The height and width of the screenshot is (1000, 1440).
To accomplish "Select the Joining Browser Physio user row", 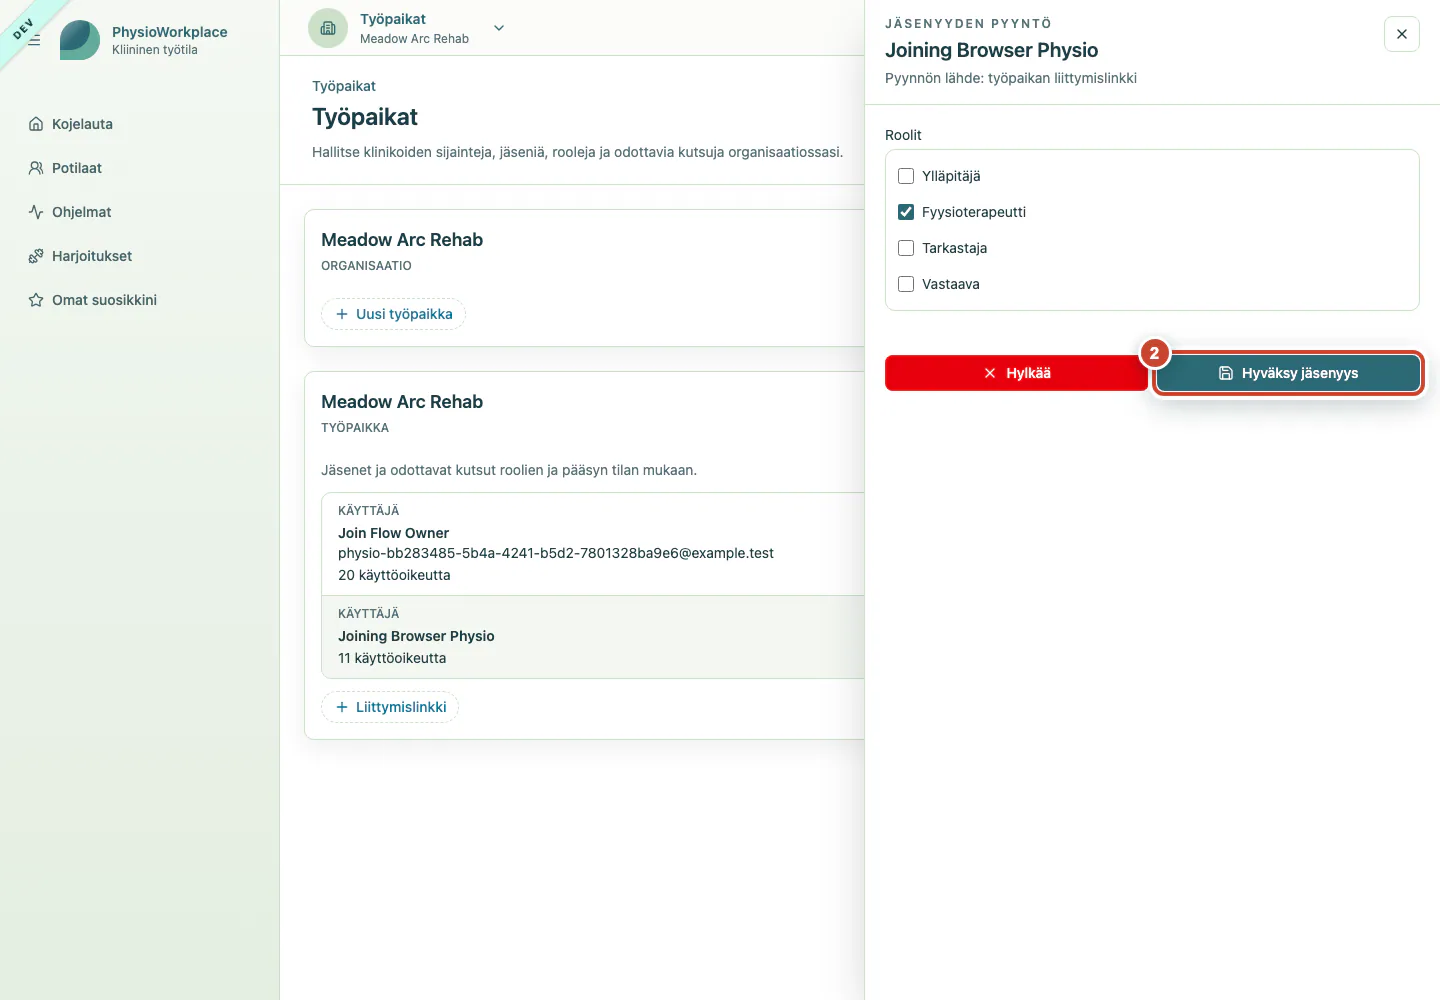I will pyautogui.click(x=593, y=637).
